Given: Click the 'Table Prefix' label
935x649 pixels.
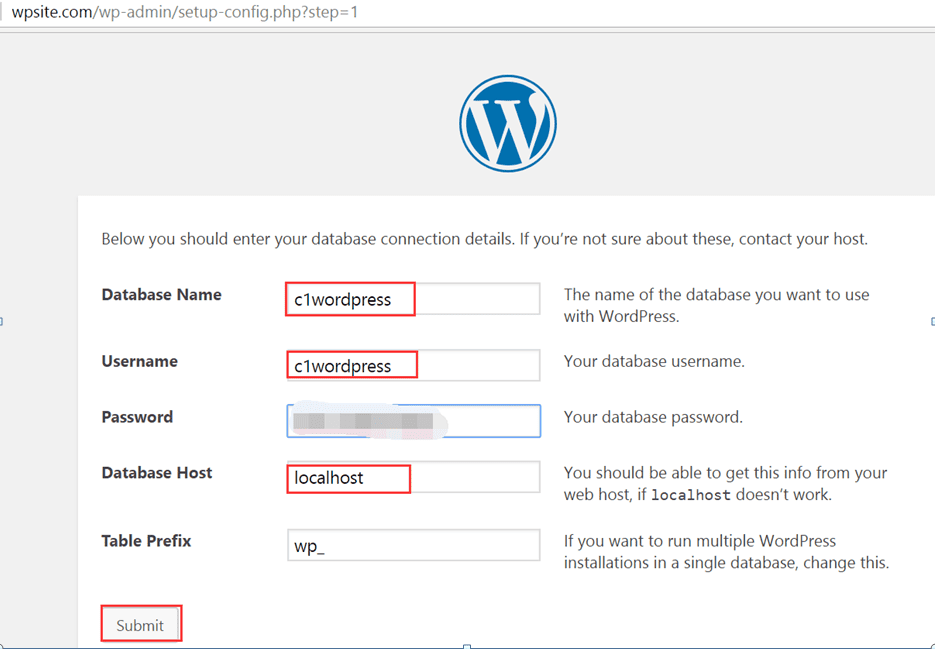Looking at the screenshot, I should 146,541.
